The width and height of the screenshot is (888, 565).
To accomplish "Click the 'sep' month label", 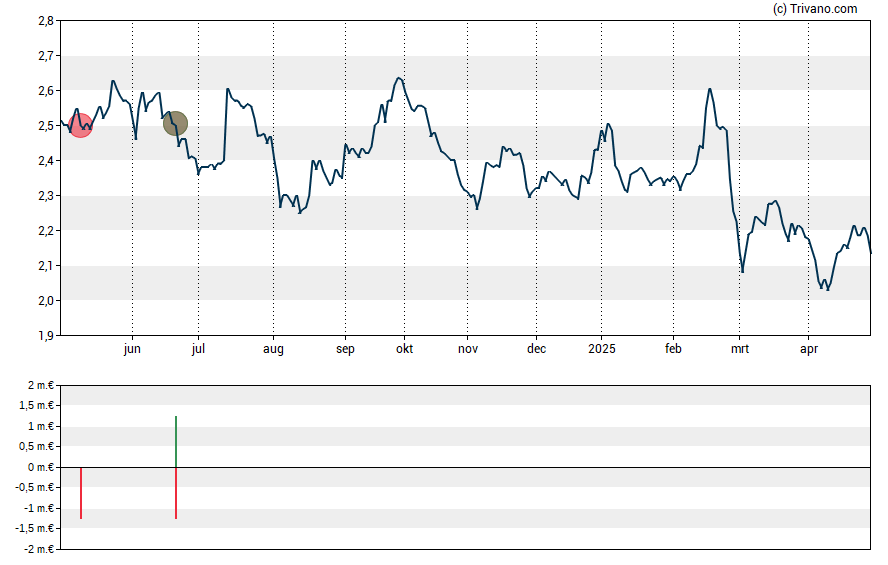I will click(345, 349).
